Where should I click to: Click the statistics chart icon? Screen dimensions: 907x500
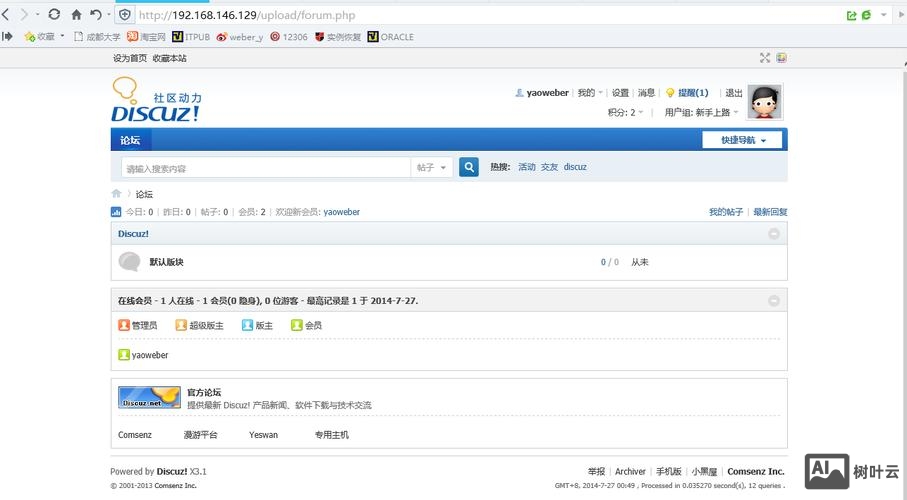116,212
